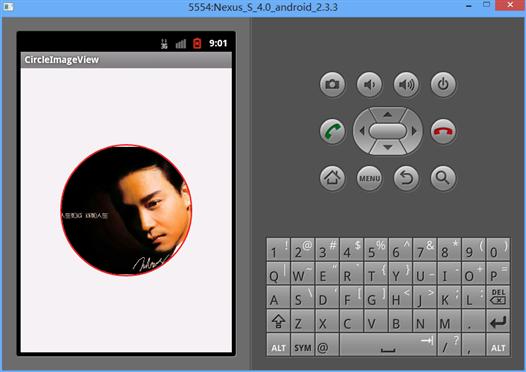Click the 3G data icon
This screenshot has width=526, height=372.
pyautogui.click(x=164, y=44)
